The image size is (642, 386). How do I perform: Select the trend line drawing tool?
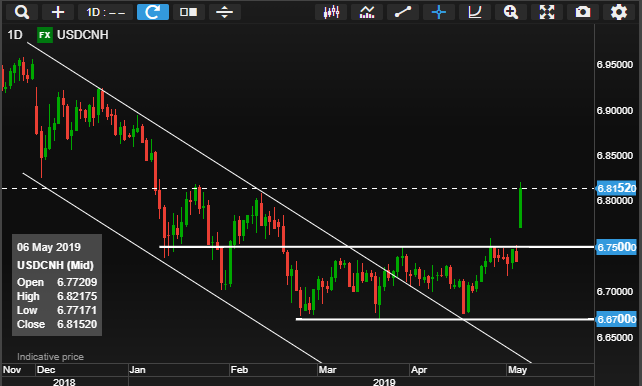403,12
